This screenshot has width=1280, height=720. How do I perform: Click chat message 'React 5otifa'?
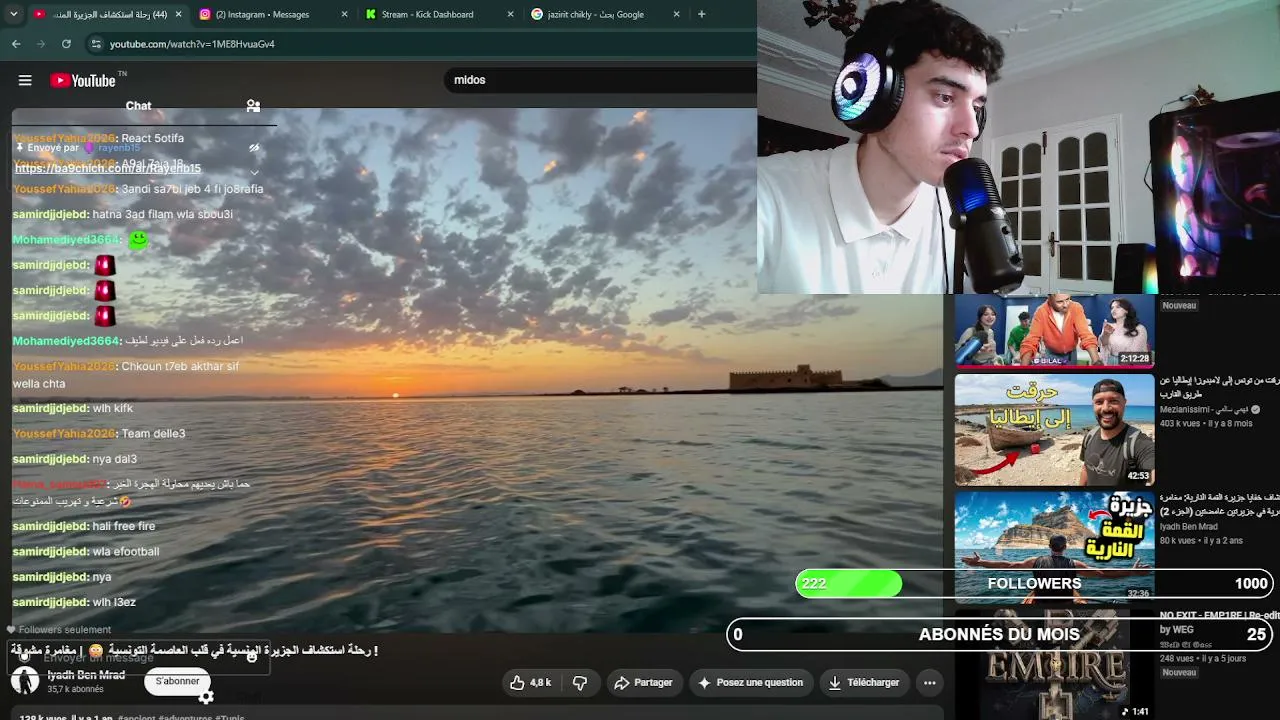pos(153,138)
